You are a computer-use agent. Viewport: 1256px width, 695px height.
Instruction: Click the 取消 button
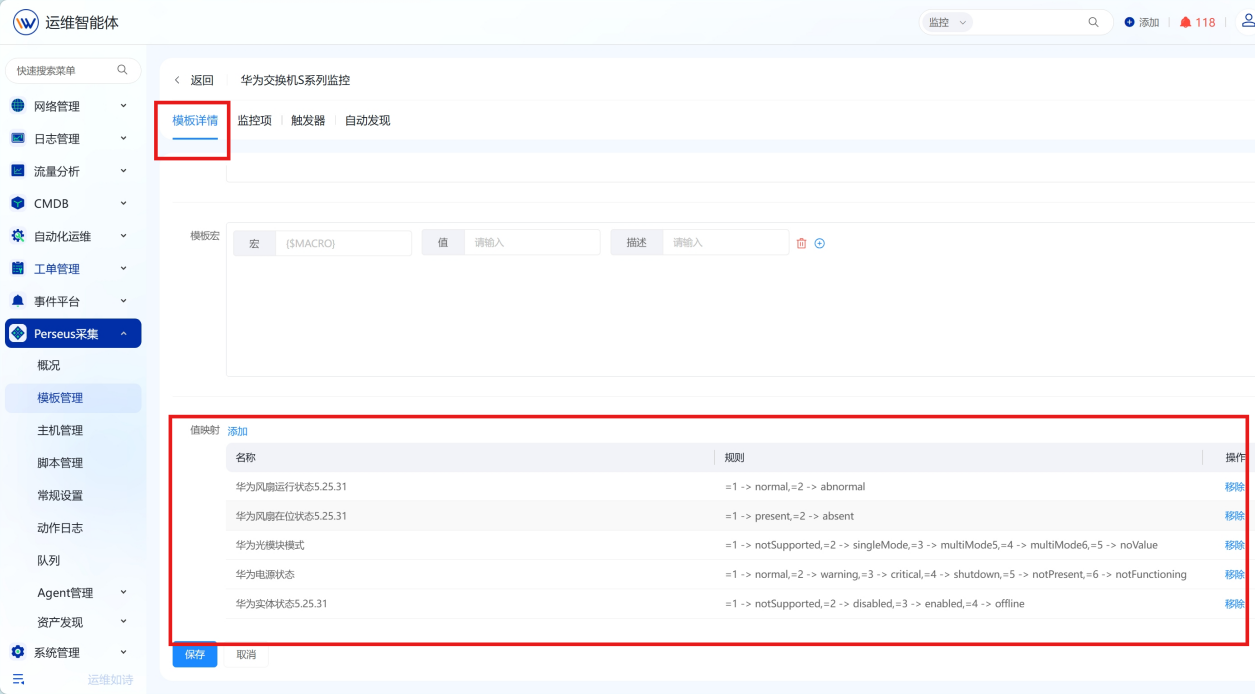[246, 654]
